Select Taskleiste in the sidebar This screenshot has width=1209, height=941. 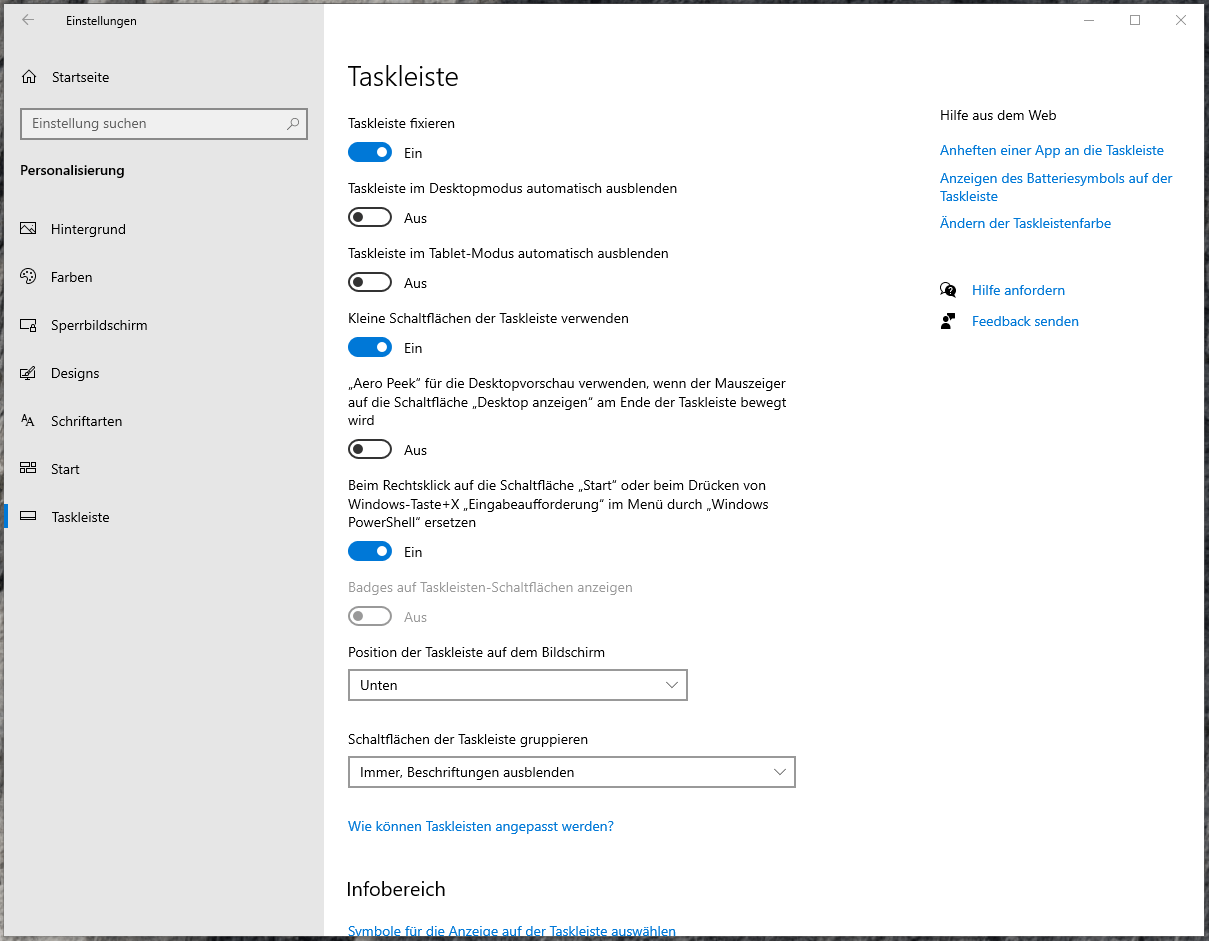click(x=80, y=517)
